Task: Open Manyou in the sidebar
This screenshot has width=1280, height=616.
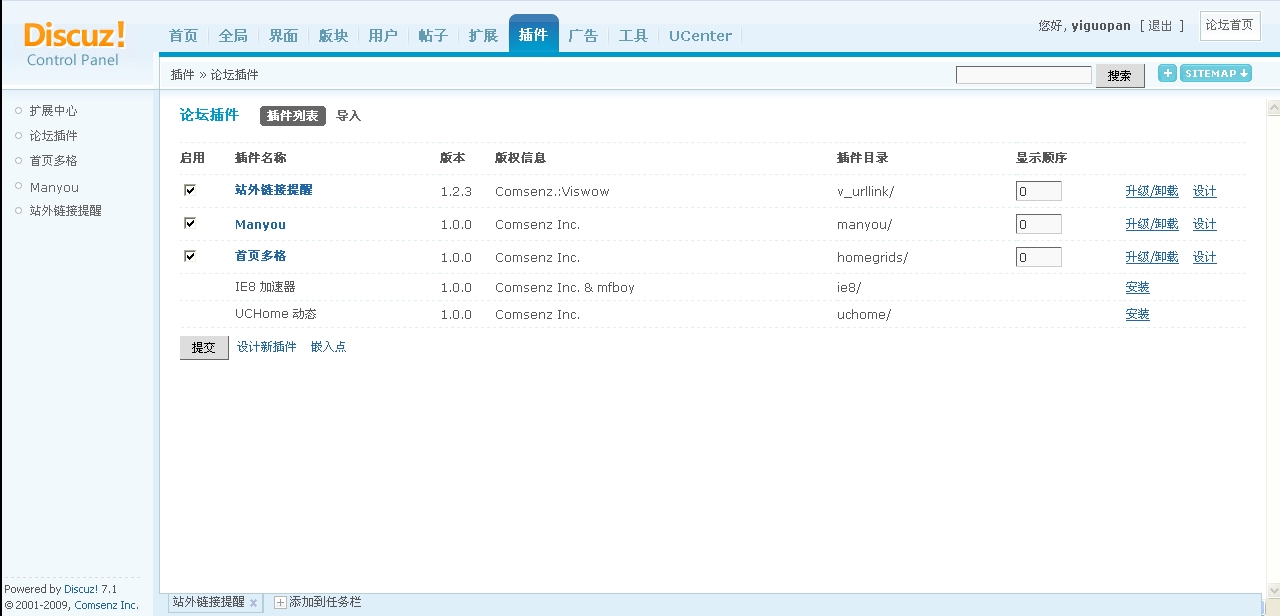Action: click(x=54, y=187)
